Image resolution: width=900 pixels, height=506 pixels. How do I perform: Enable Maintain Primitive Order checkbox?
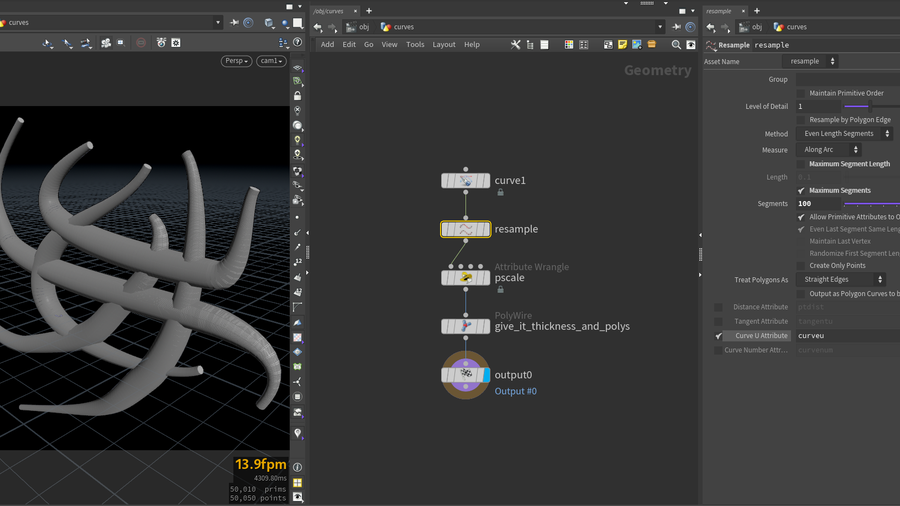click(x=801, y=93)
